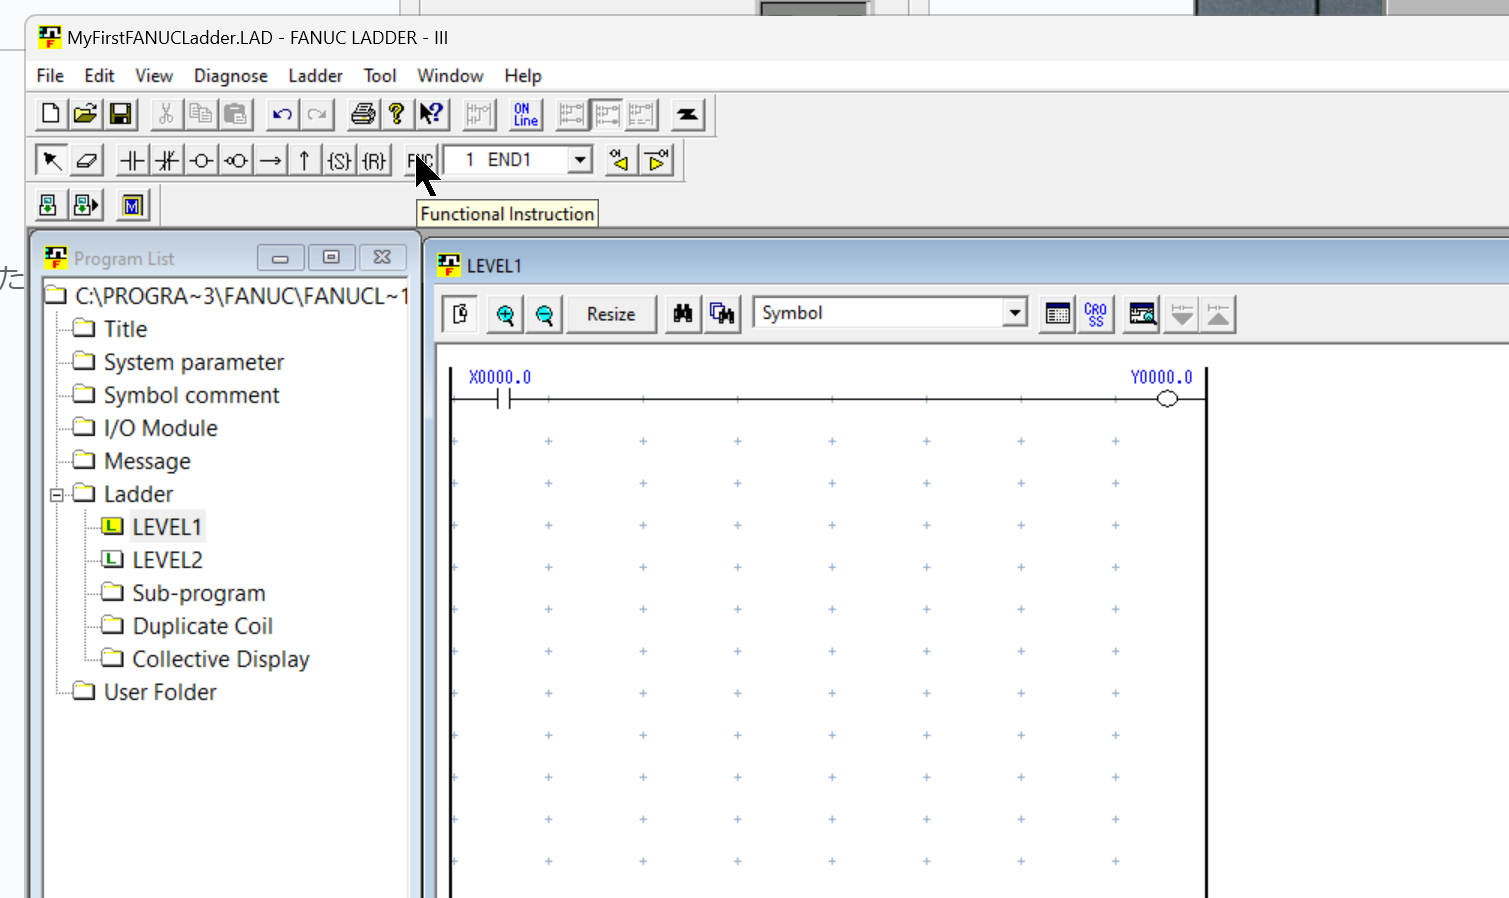Click the Redo arrow icon
The image size is (1509, 898).
(317, 114)
